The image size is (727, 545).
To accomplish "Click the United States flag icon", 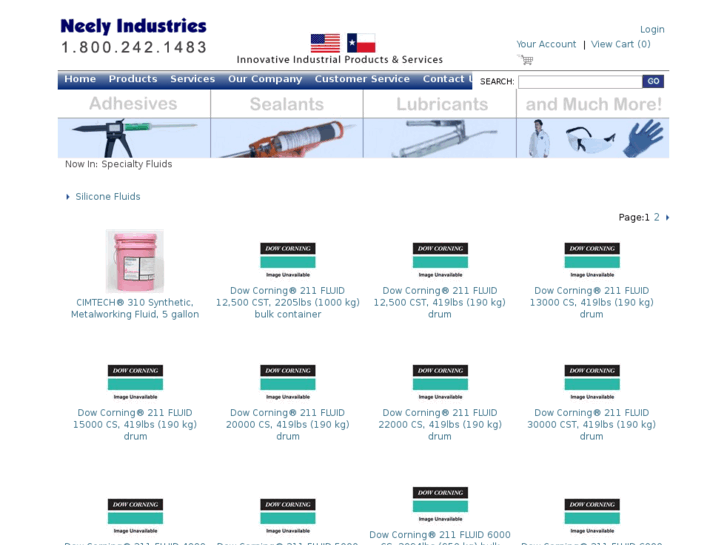I will click(x=325, y=43).
